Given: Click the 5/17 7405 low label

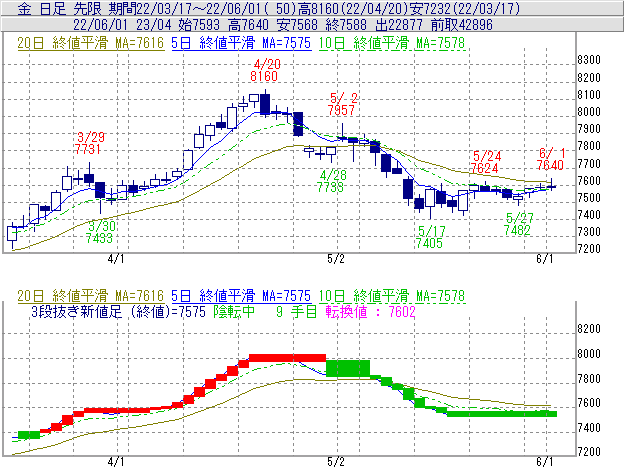Looking at the screenshot, I should pyautogui.click(x=431, y=237).
